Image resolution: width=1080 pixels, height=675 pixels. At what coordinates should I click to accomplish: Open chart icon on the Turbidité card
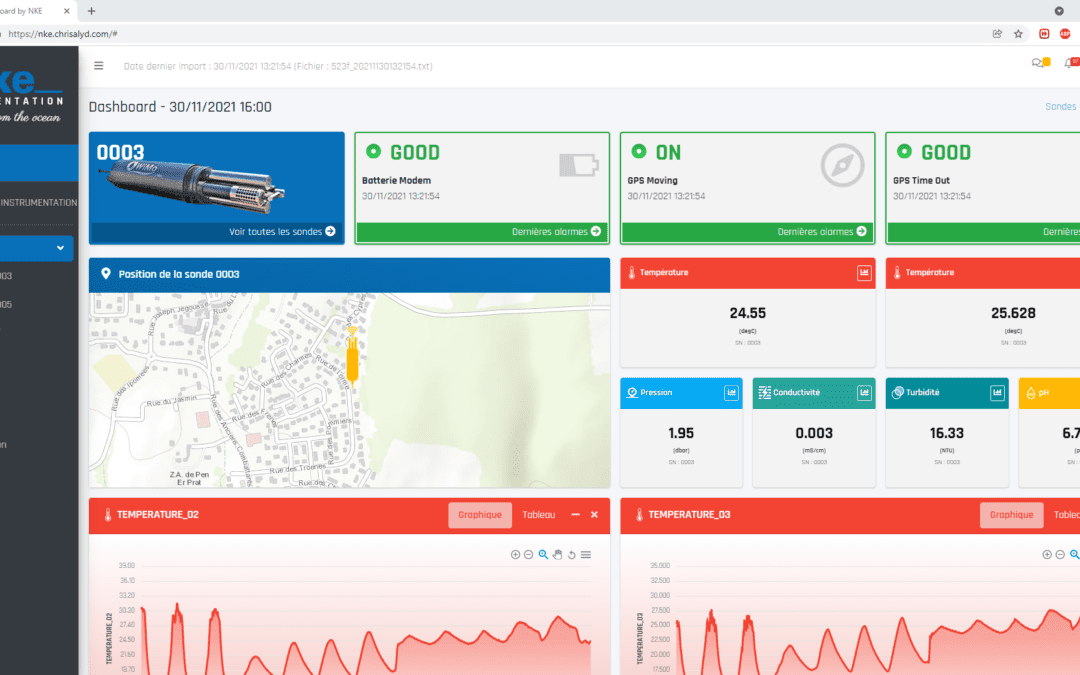pos(997,393)
